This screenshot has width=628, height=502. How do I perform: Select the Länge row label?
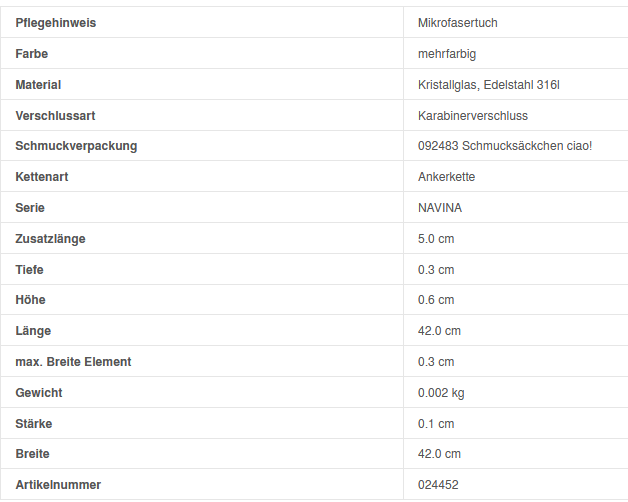pos(33,331)
